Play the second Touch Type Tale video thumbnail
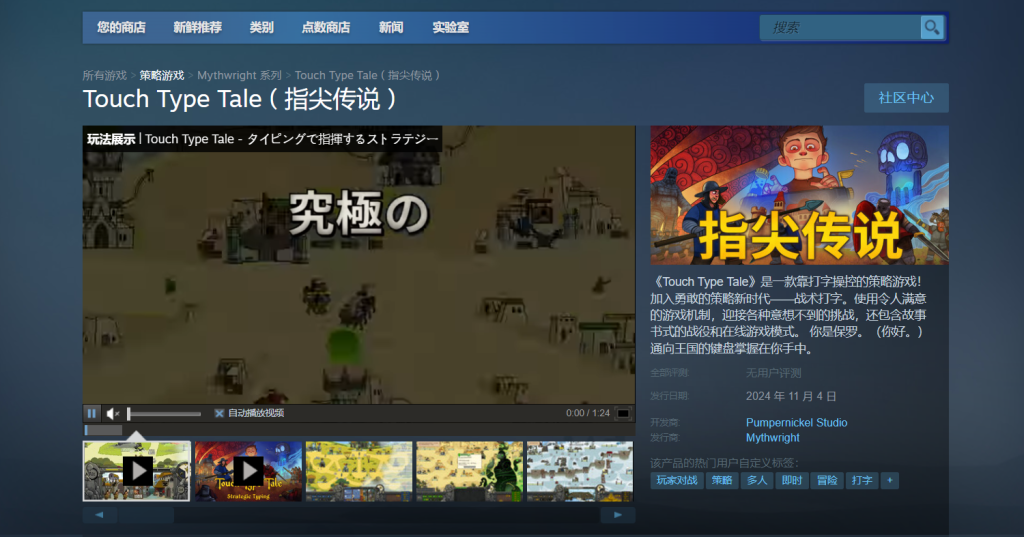 coord(248,471)
